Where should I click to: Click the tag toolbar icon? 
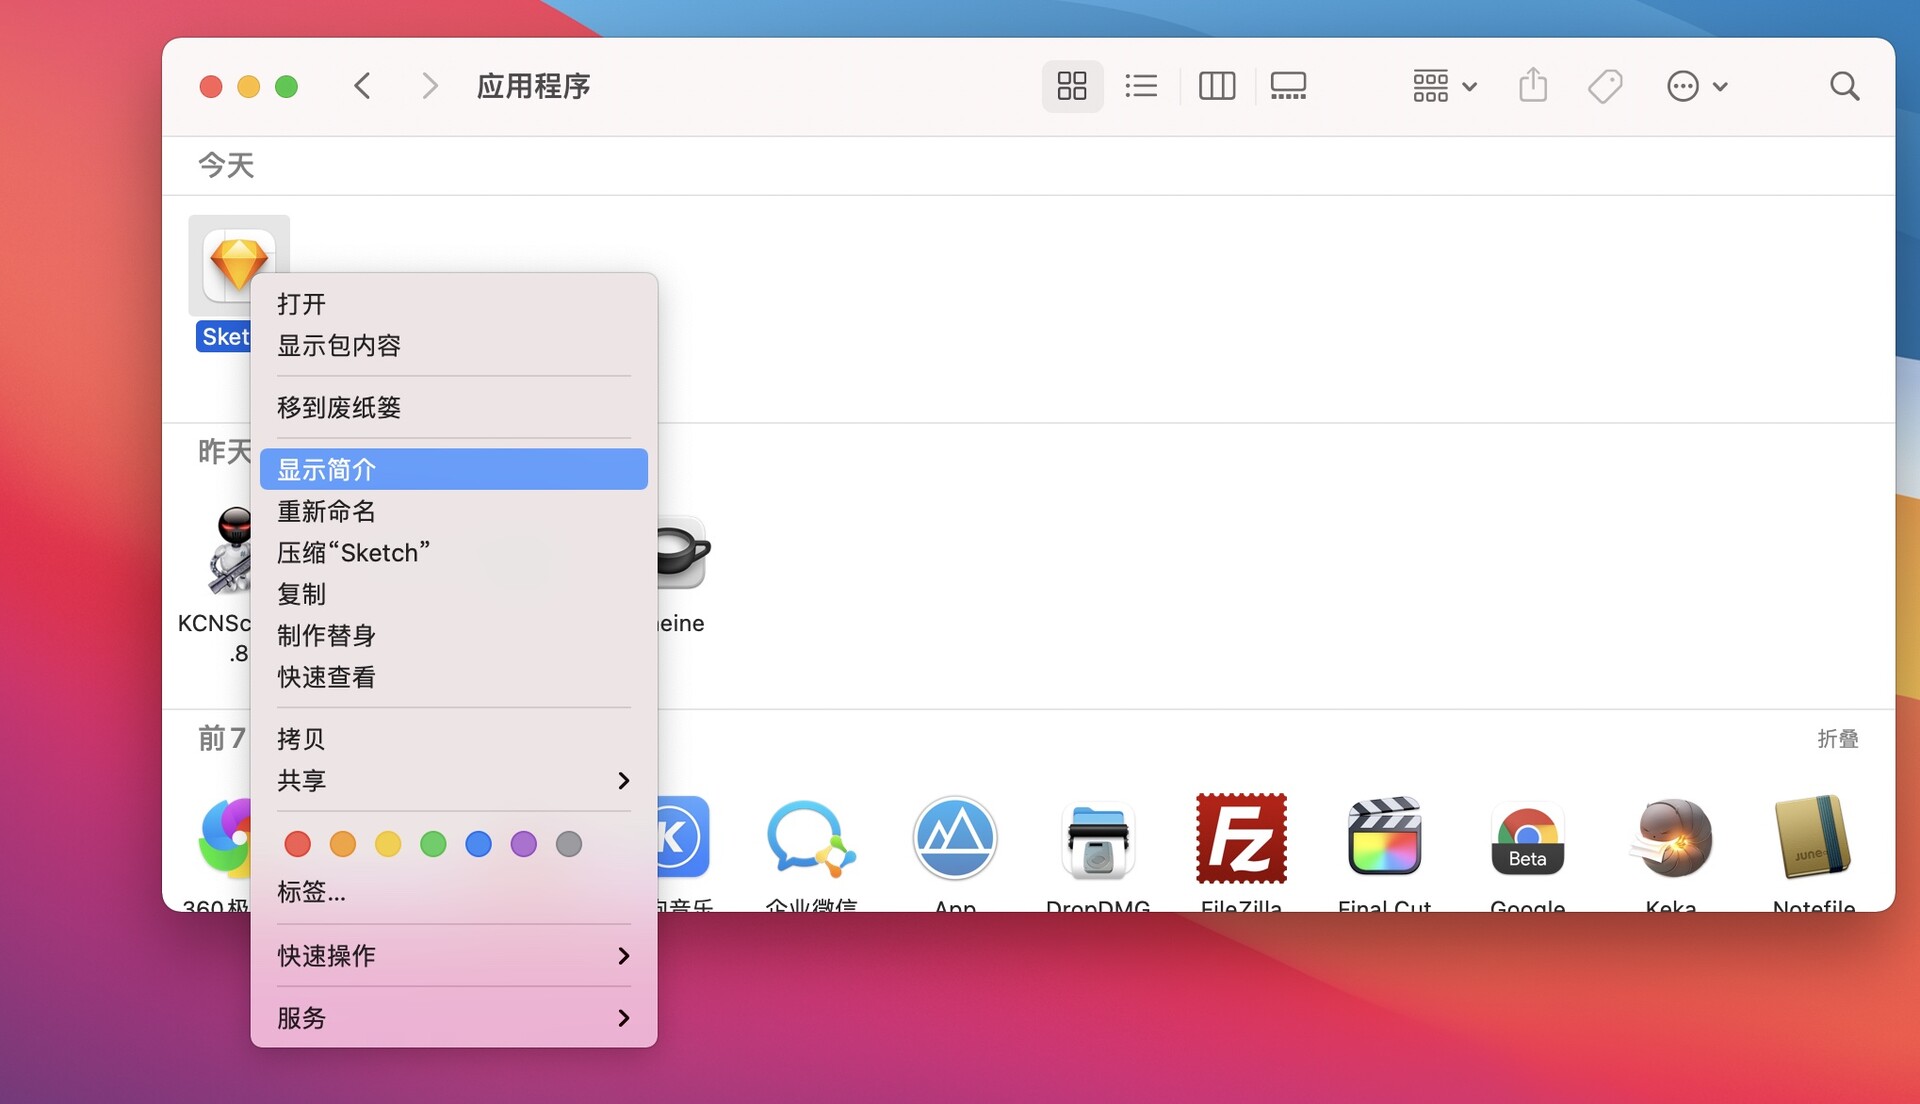click(1604, 86)
